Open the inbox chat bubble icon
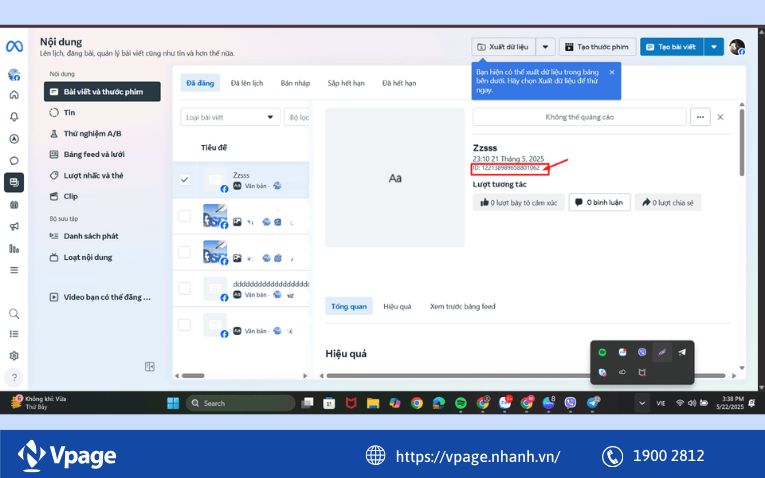 tap(14, 160)
